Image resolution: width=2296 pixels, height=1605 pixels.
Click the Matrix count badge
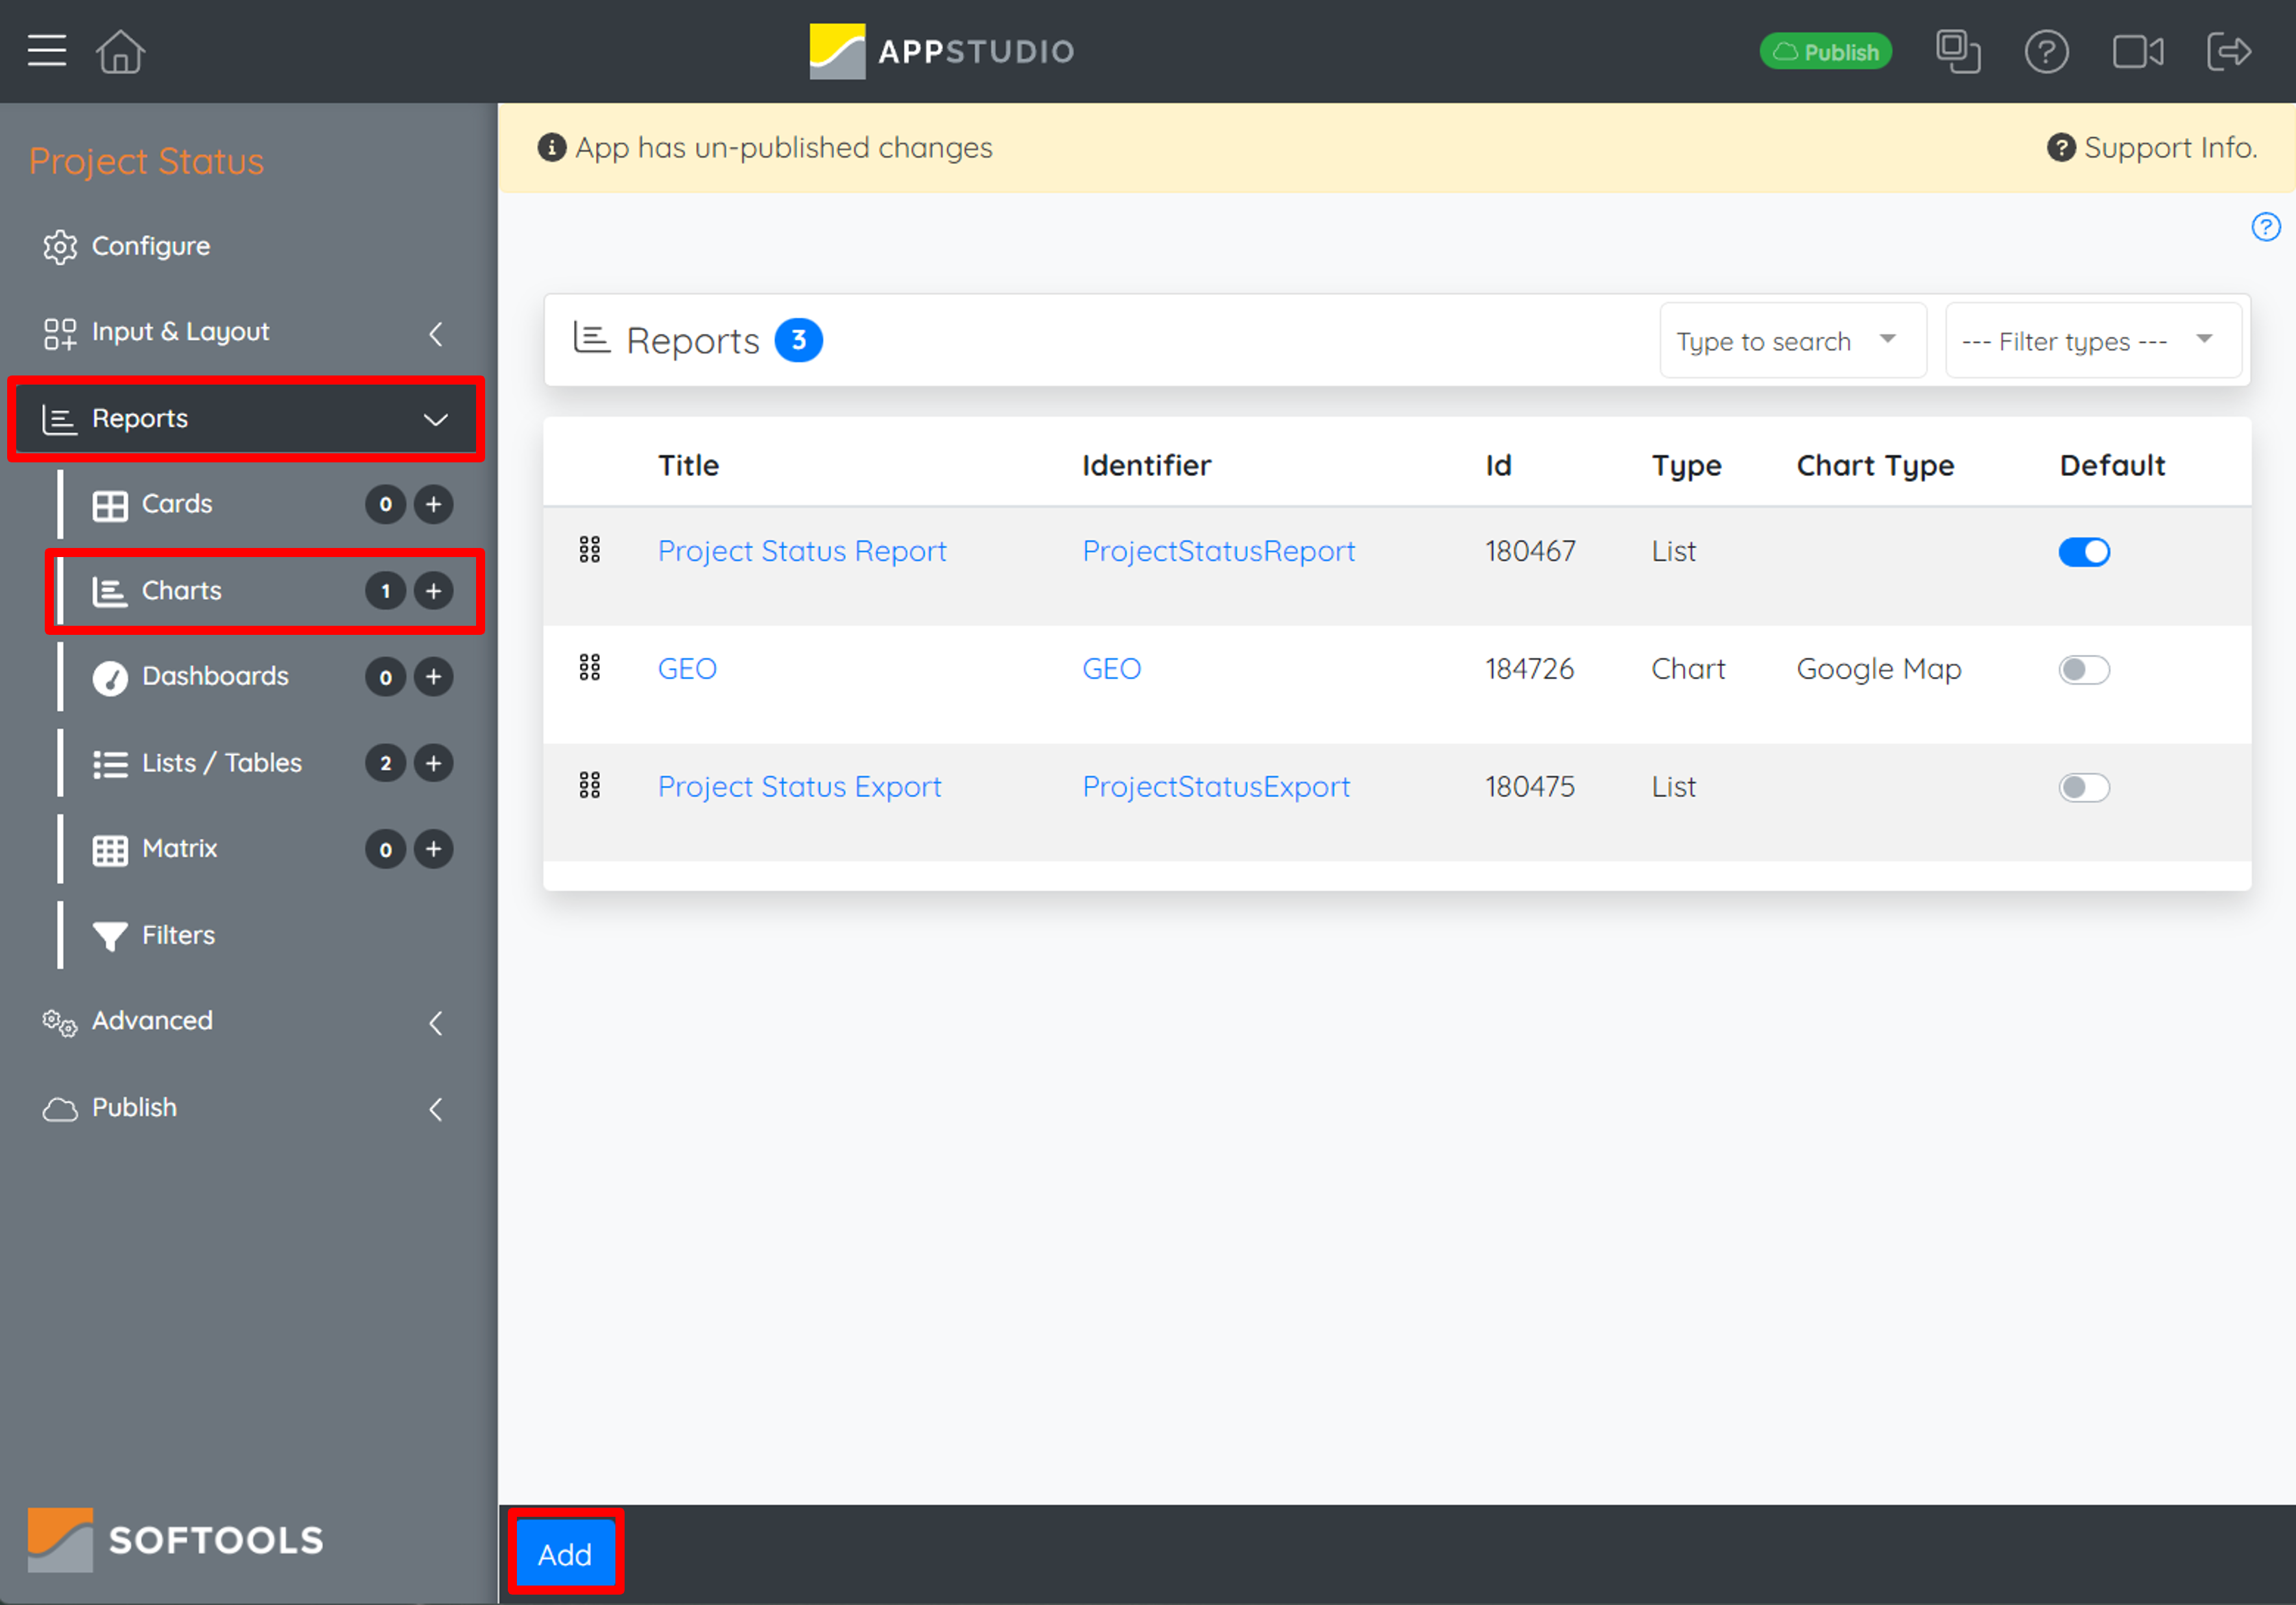coord(385,849)
